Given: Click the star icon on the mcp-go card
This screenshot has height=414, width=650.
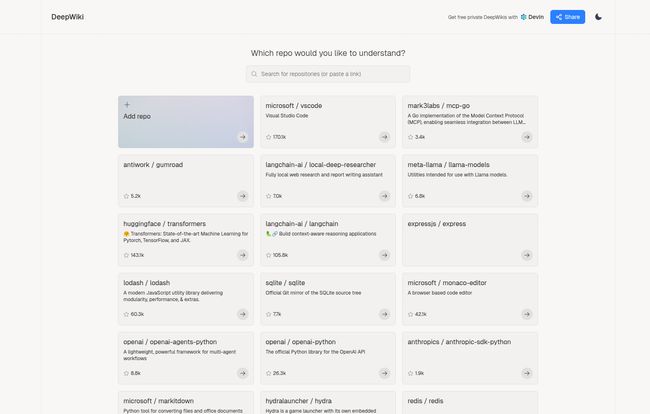Looking at the screenshot, I should pyautogui.click(x=410, y=137).
